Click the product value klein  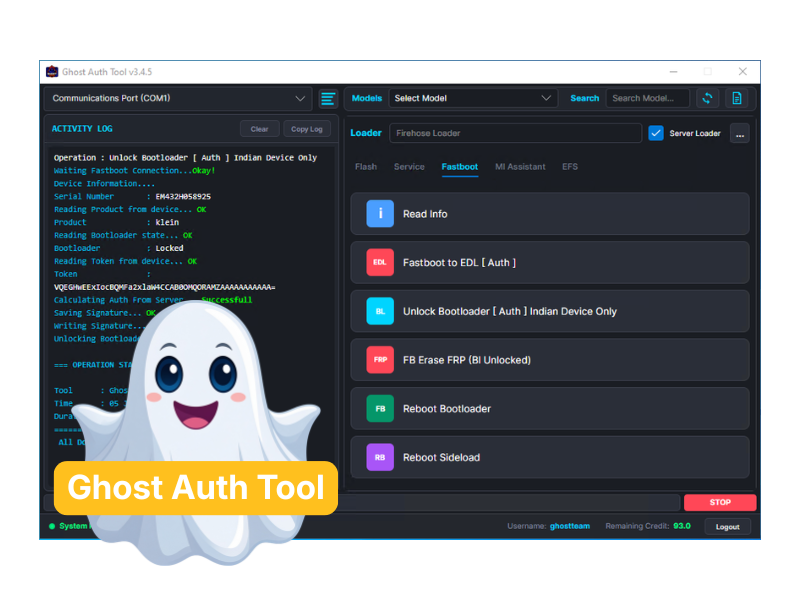[167, 222]
